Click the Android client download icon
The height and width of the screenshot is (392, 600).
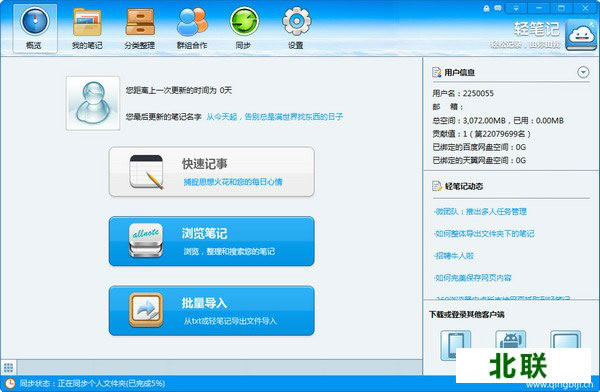[x=510, y=340]
